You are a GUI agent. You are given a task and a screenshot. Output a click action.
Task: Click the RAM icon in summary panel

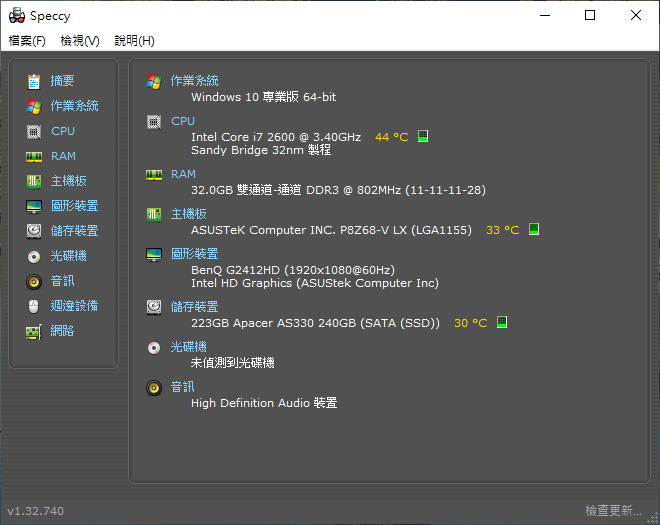[154, 175]
